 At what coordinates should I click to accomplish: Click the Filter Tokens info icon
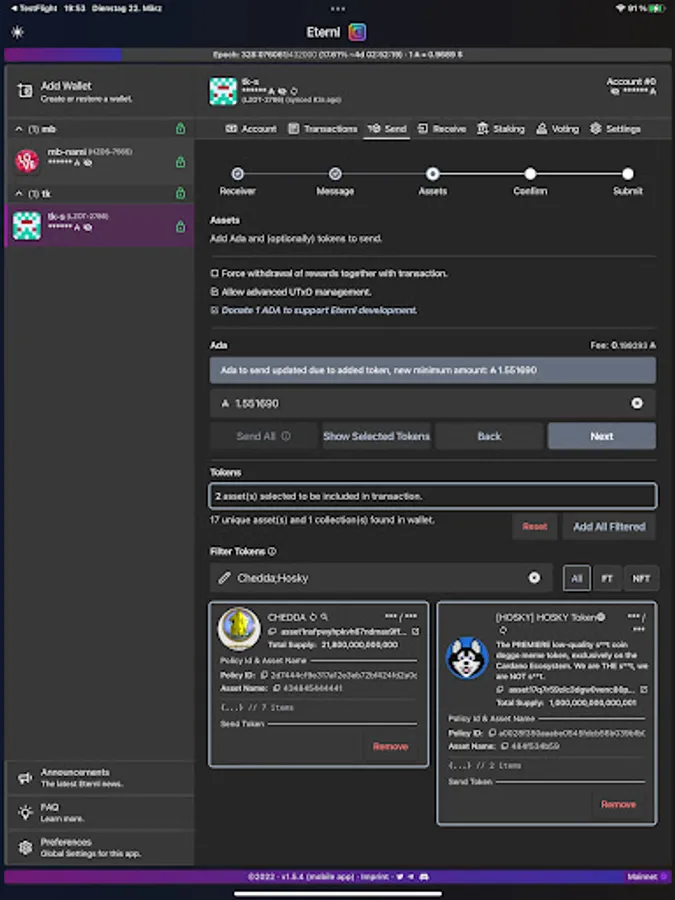[x=272, y=551]
